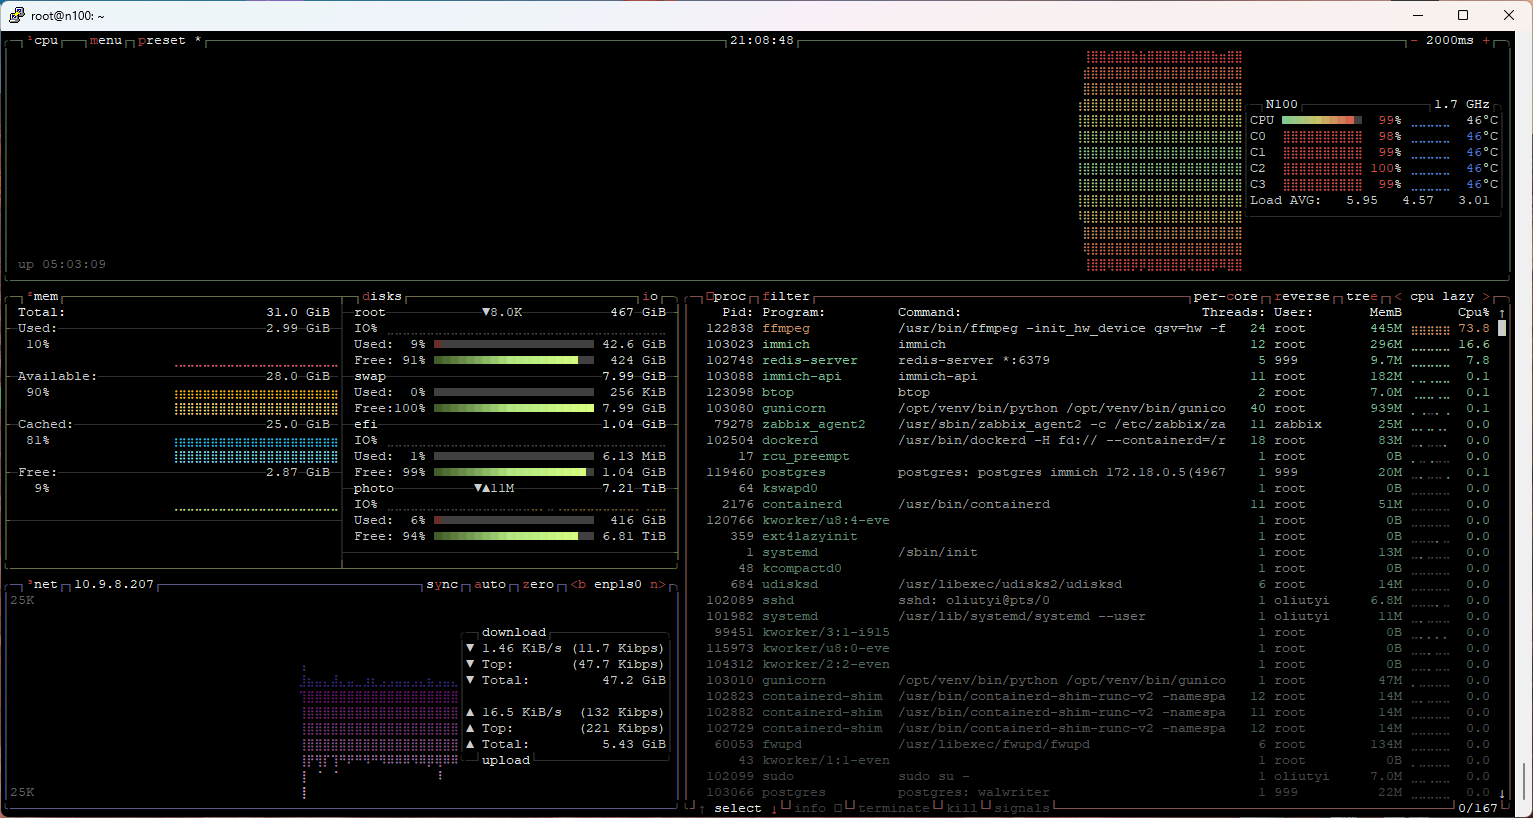1533x818 pixels.
Task: Cycle sort column left with the < arrow
Action: click(x=1398, y=297)
